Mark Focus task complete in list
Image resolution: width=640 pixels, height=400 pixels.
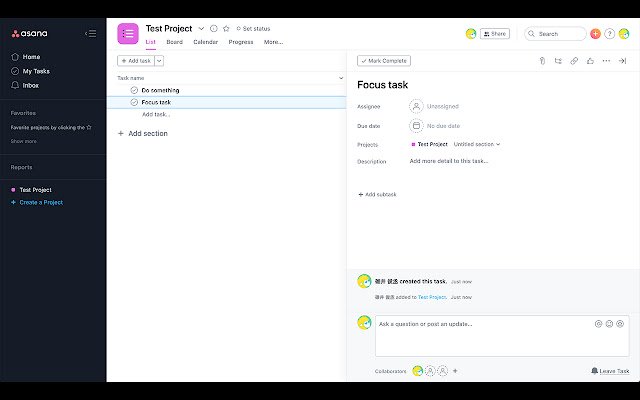click(134, 102)
